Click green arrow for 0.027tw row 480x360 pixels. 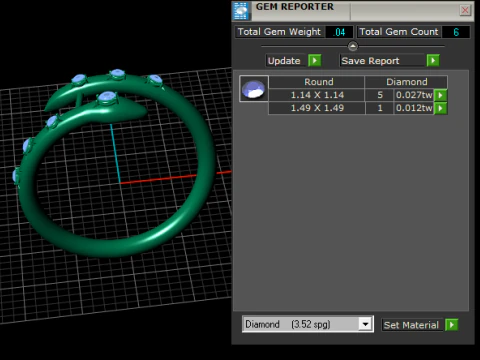coord(441,95)
